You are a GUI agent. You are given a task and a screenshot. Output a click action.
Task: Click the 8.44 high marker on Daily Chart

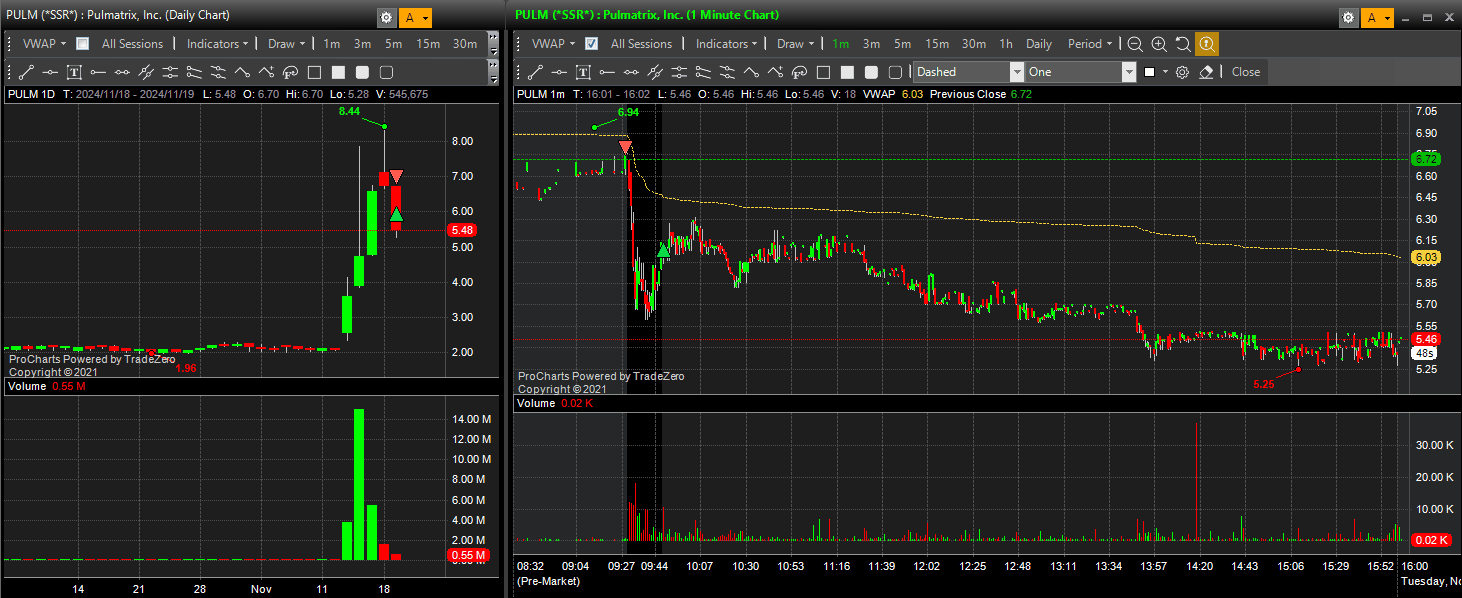(350, 112)
